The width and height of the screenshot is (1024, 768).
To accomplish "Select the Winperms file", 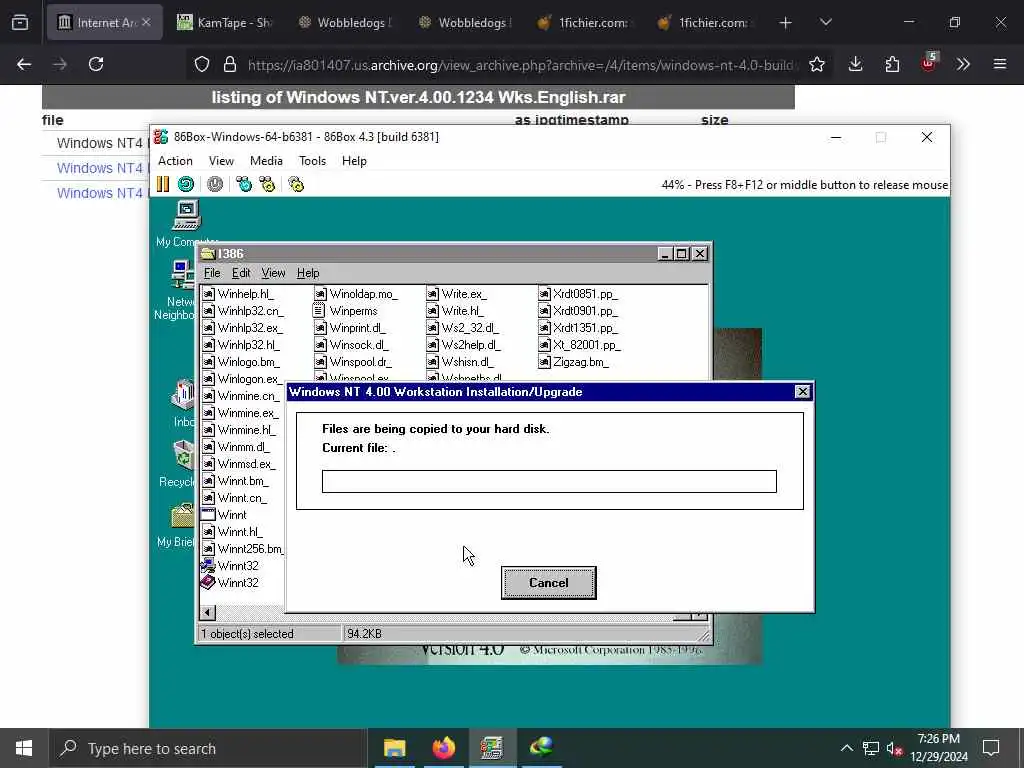I will tap(345, 311).
